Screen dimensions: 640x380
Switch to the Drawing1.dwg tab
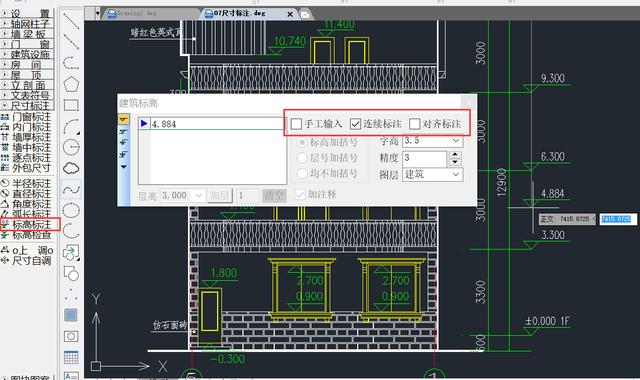(136, 13)
